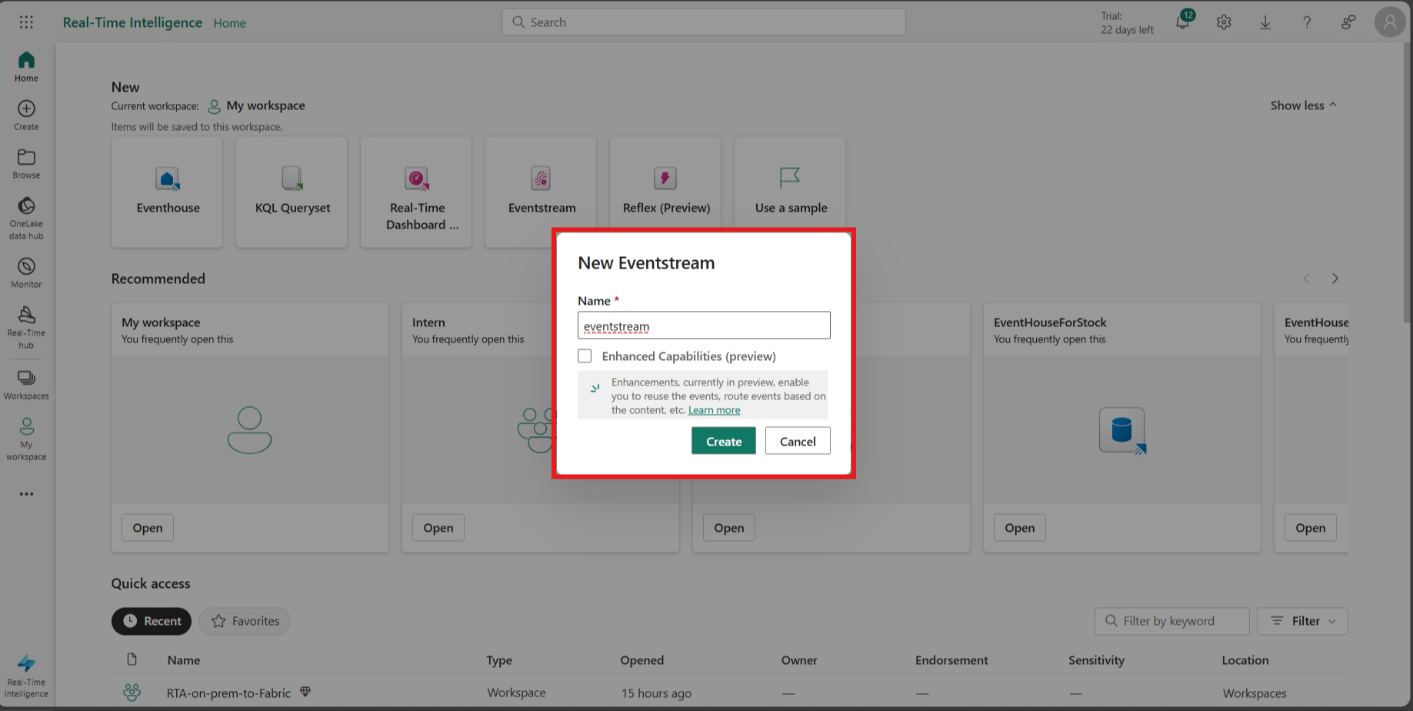Select the KQL Queryset tile
Screen dimensions: 1413x711
point(292,192)
